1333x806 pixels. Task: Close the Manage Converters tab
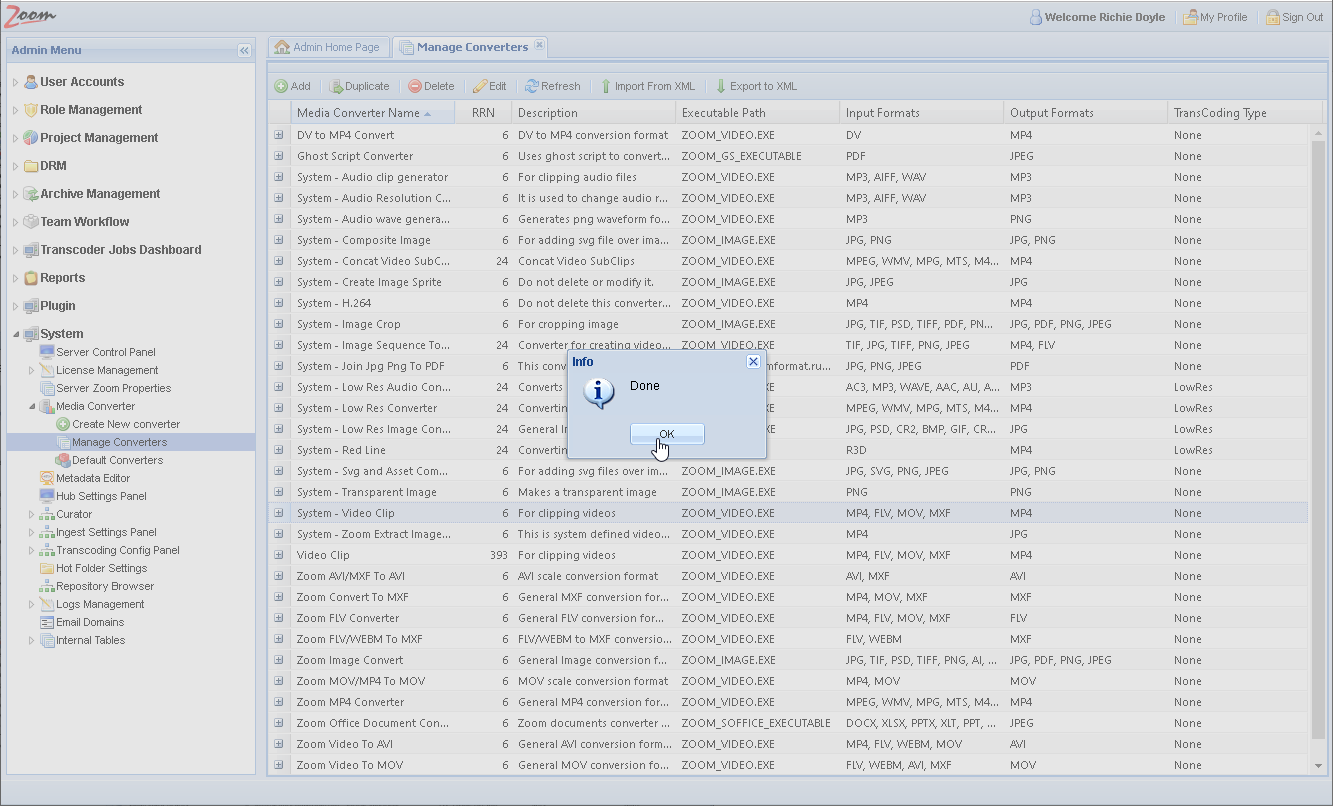click(540, 45)
